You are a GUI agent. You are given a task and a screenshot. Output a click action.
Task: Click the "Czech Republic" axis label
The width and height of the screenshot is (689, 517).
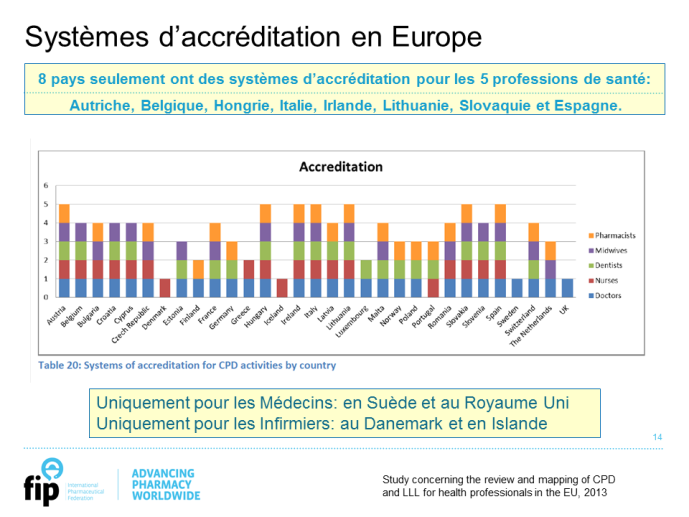(131, 324)
